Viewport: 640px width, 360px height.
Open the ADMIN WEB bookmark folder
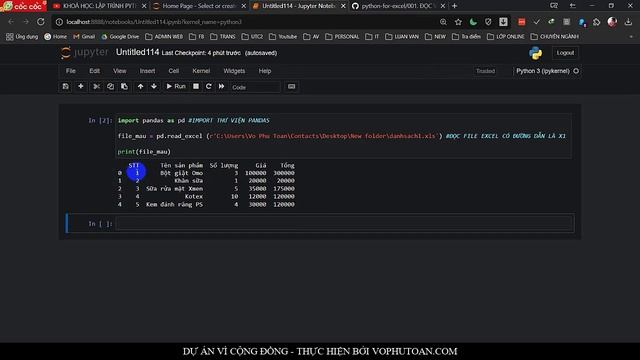tap(164, 37)
